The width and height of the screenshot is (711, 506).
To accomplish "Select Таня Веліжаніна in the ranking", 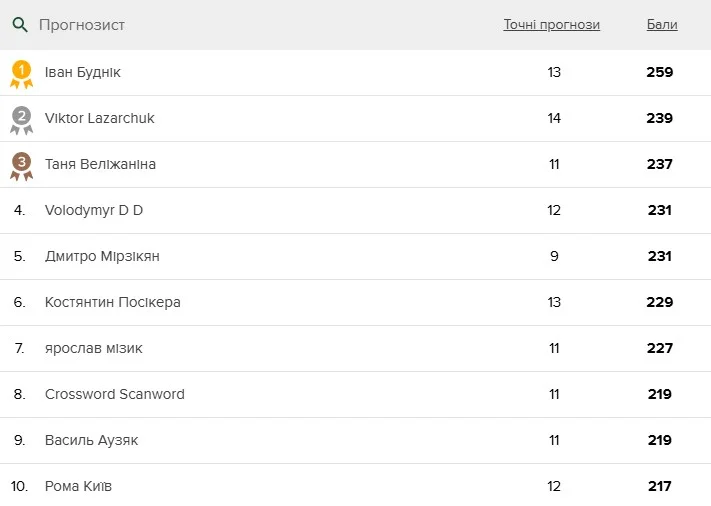I will [100, 164].
